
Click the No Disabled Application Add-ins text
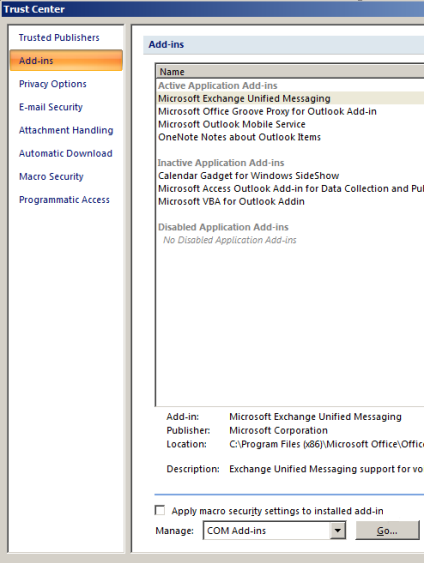click(x=230, y=240)
